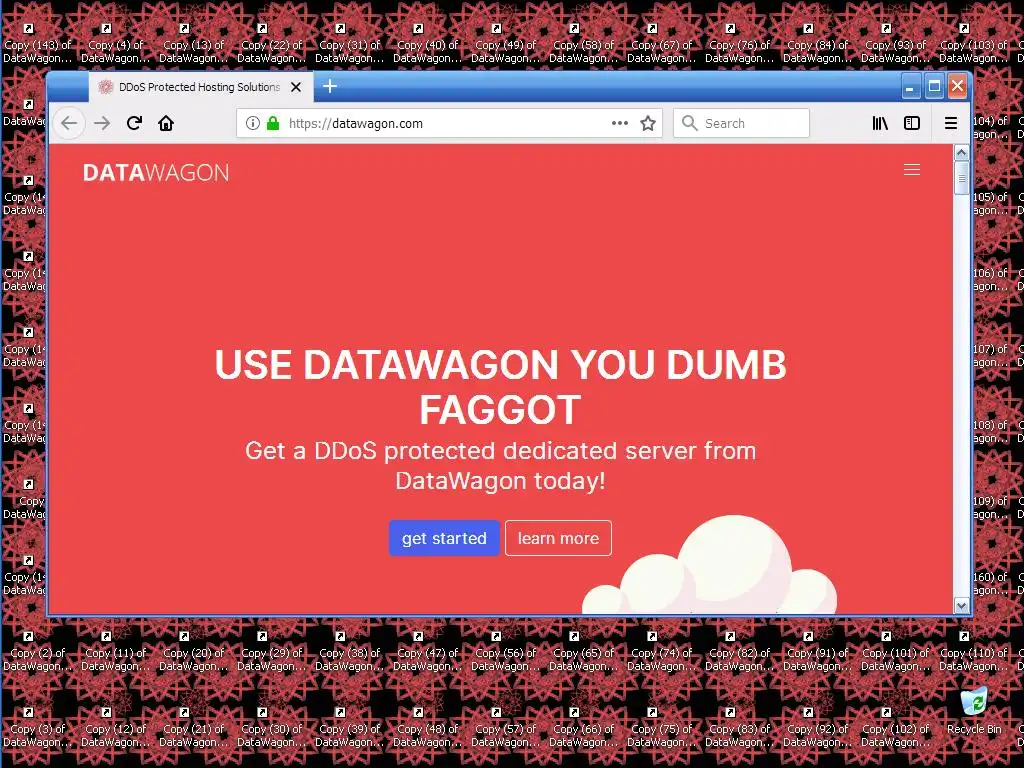
Task: Select Copy (39) of DataWagon shortcut
Action: pyautogui.click(x=349, y=728)
